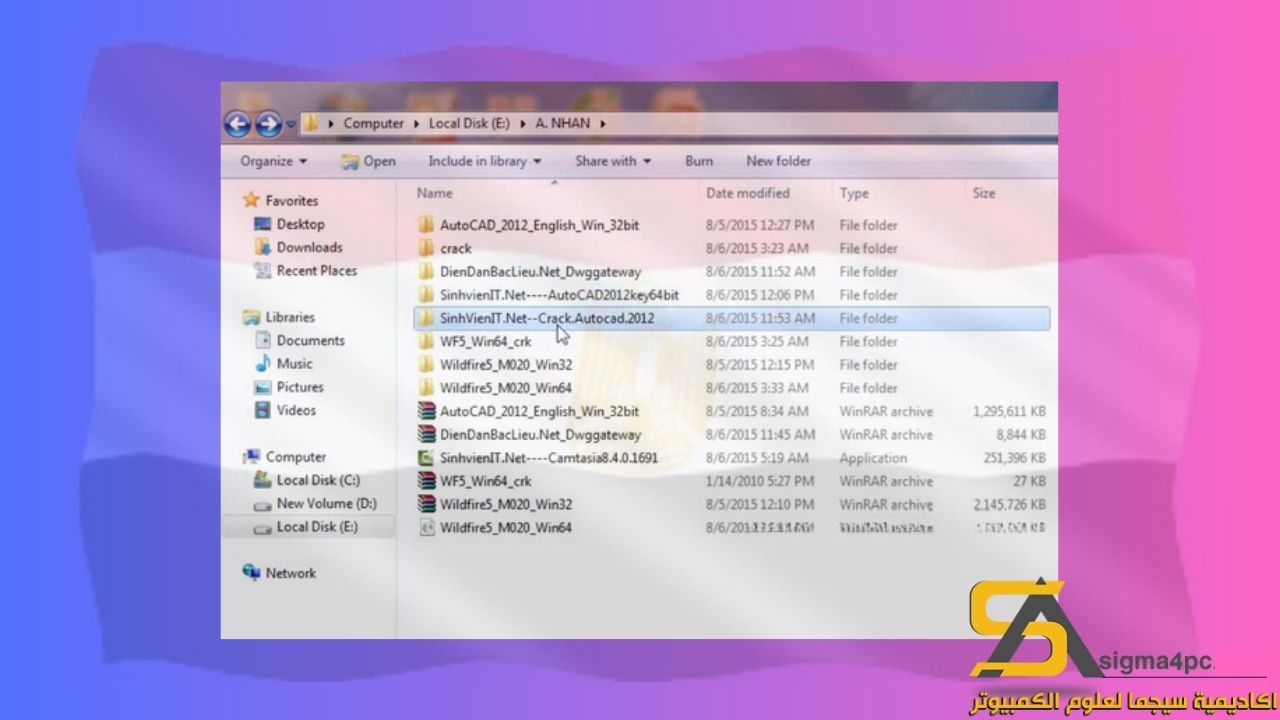Click the WF5_Win64_crk folder icon
Viewport: 1280px width, 720px height.
[426, 341]
